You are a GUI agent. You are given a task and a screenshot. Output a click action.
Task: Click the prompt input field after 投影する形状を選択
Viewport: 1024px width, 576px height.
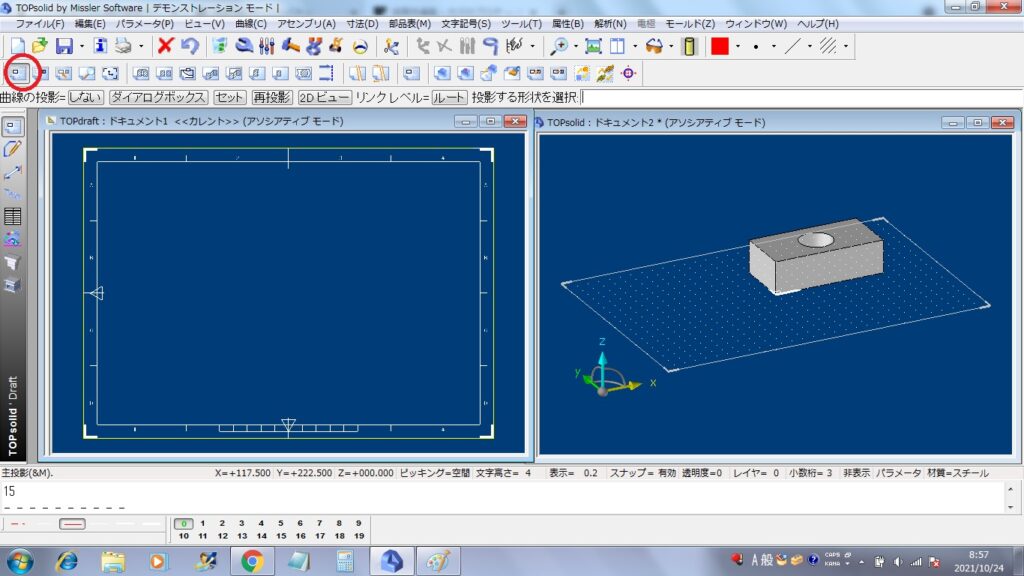click(801, 97)
